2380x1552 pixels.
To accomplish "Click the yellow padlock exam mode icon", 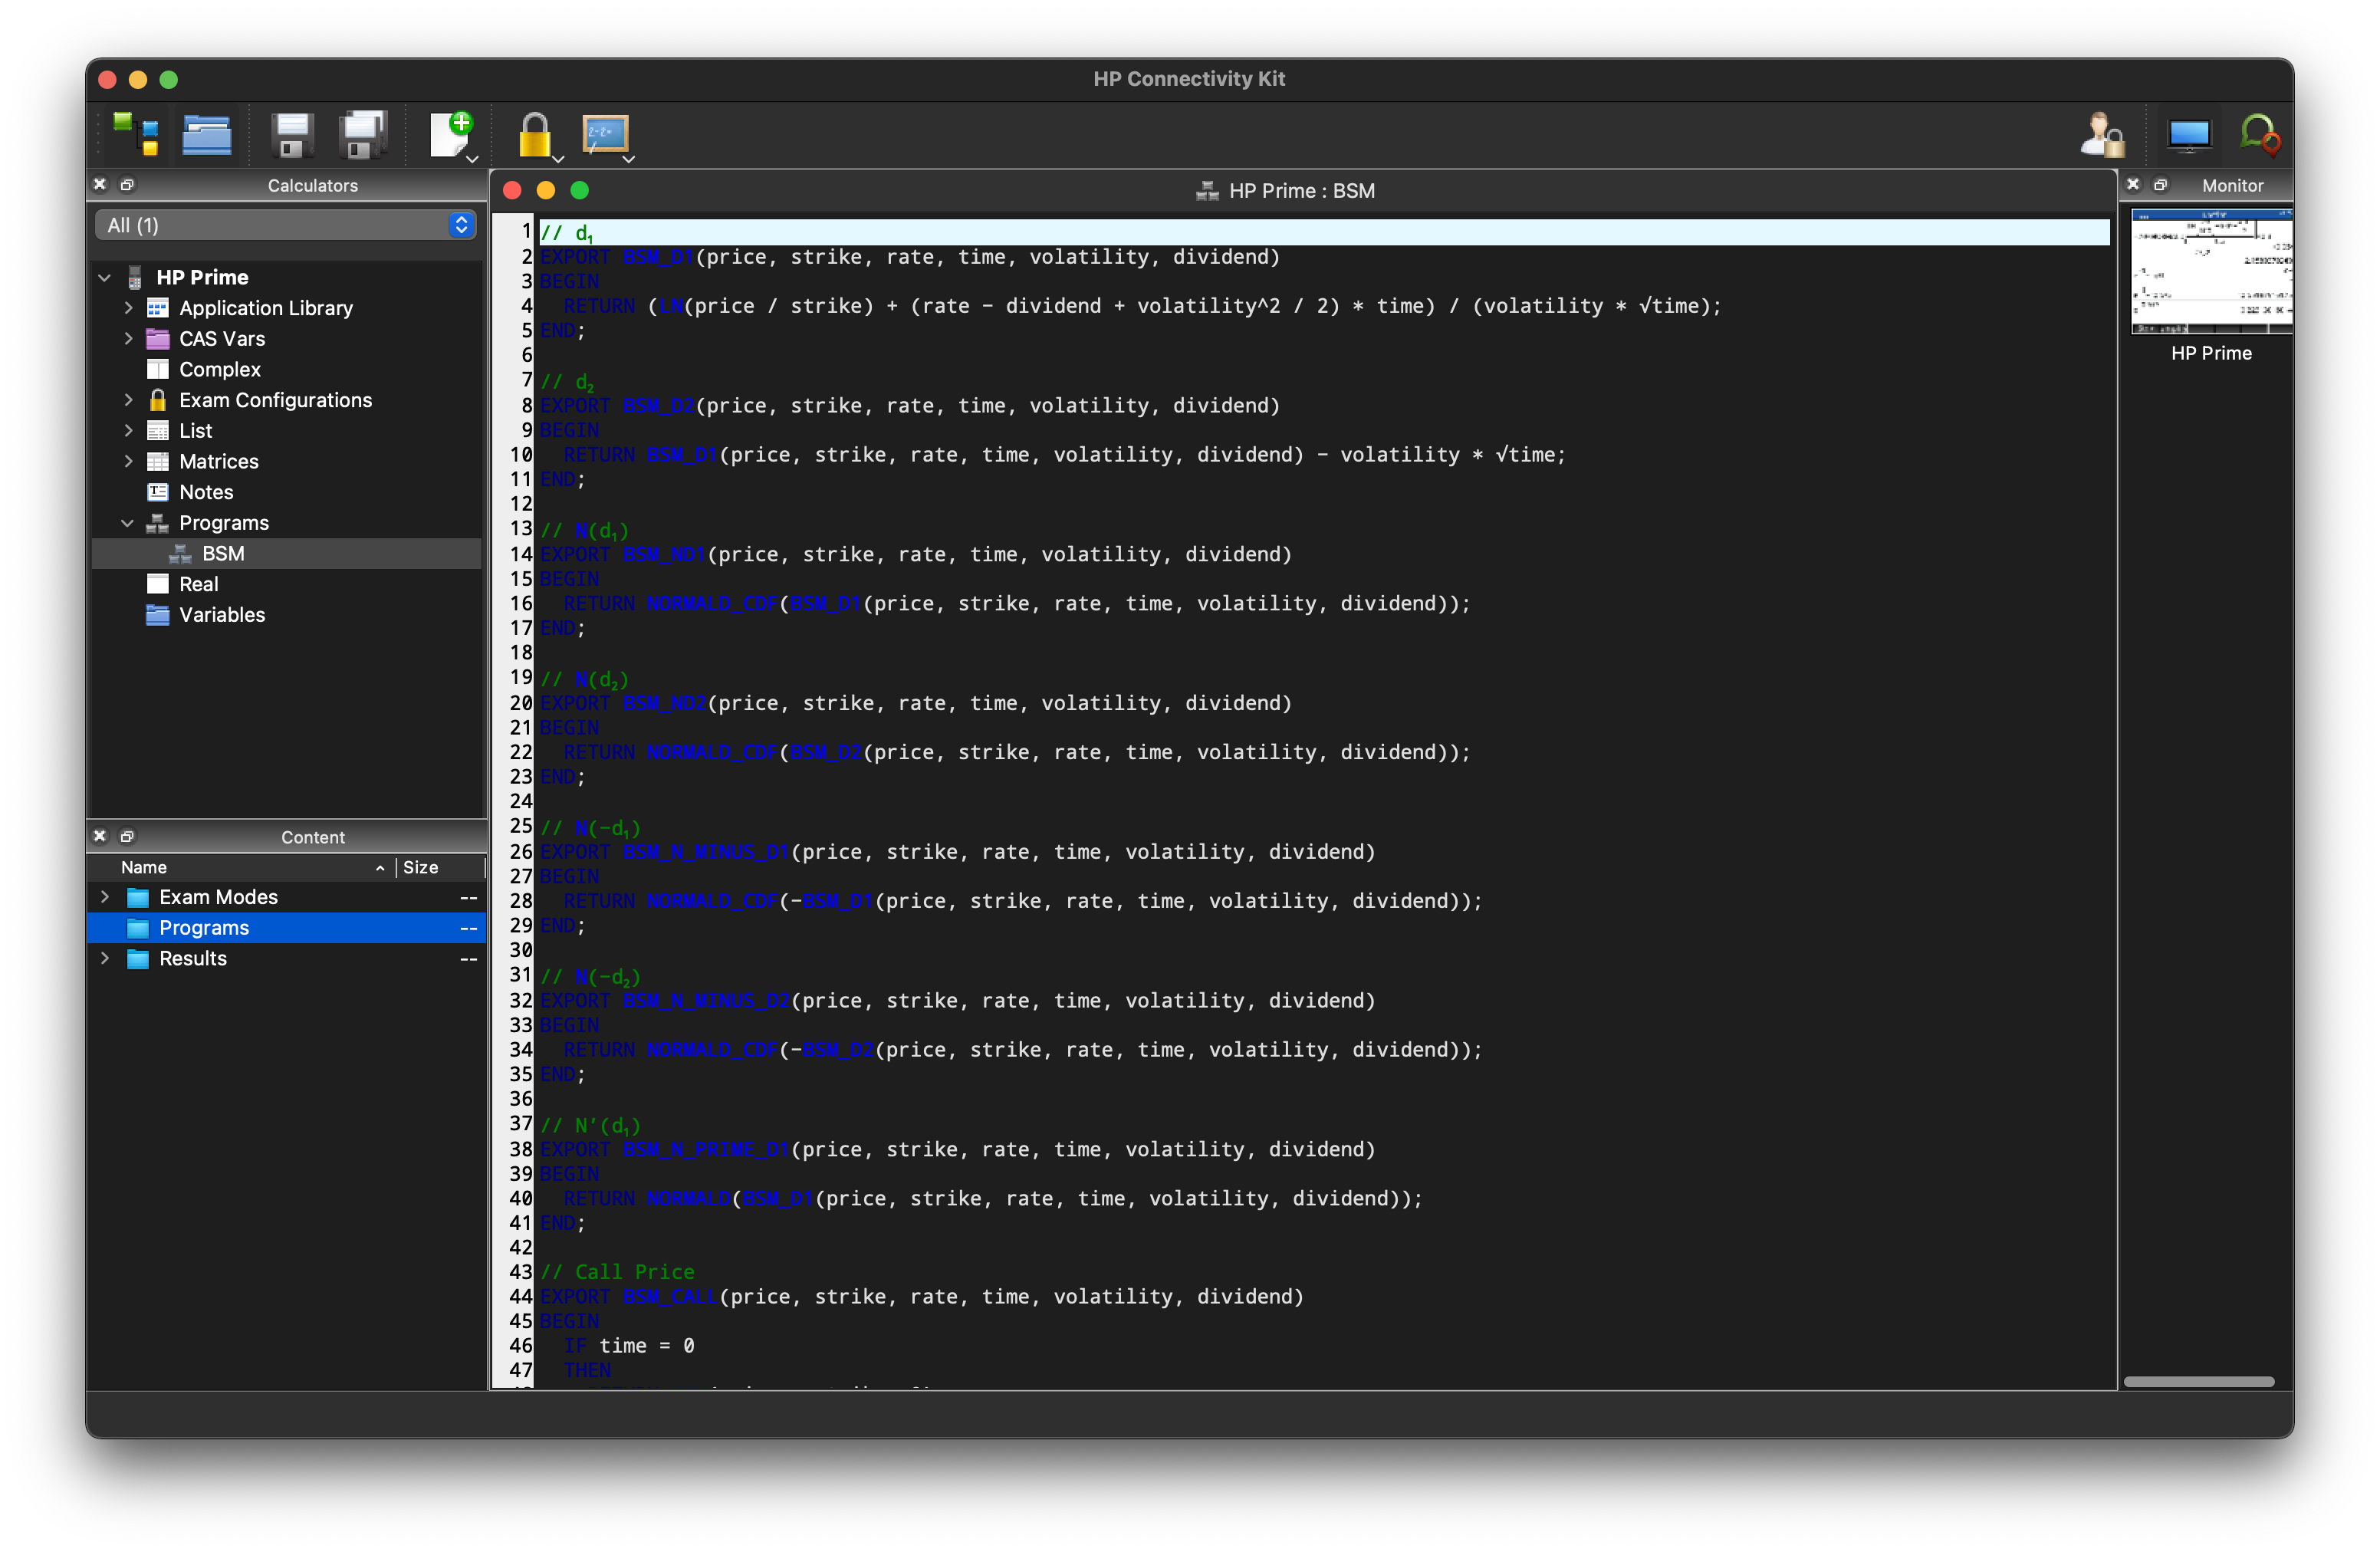I will (535, 134).
